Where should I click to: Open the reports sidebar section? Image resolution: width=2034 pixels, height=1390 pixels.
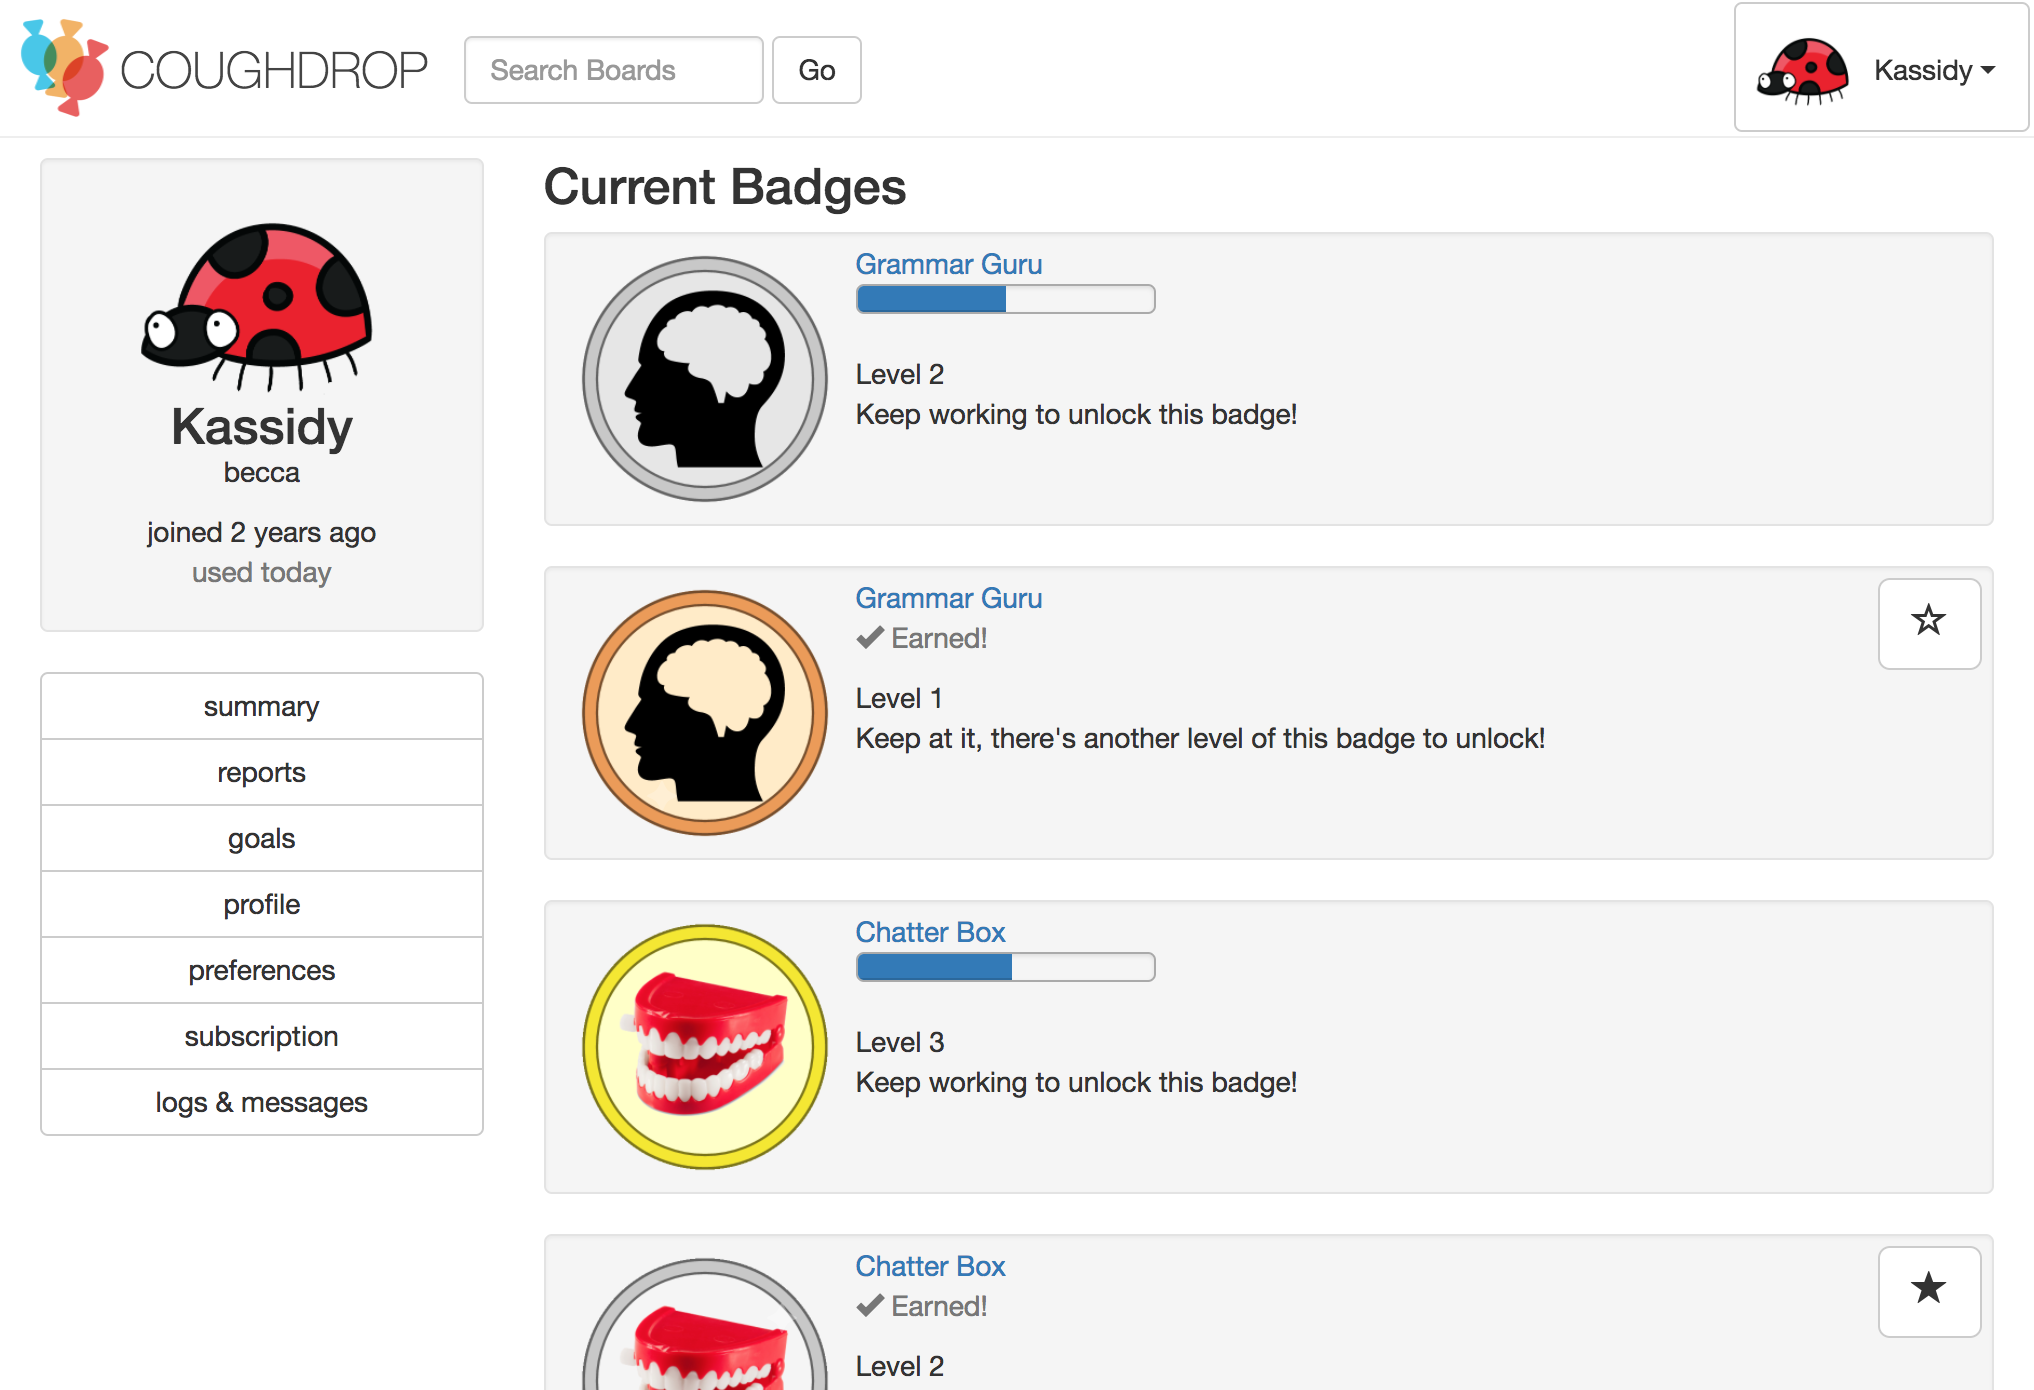point(262,772)
